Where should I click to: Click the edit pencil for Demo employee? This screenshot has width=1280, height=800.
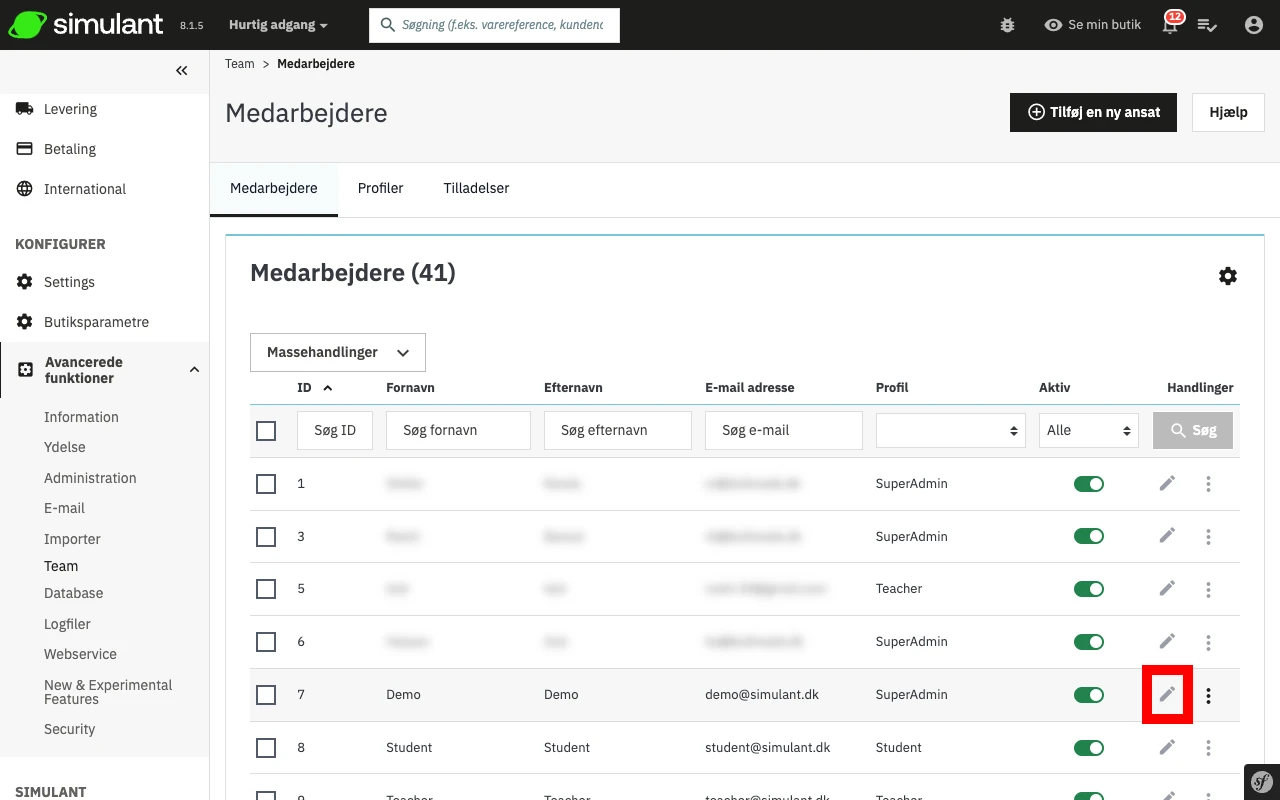(x=1167, y=694)
